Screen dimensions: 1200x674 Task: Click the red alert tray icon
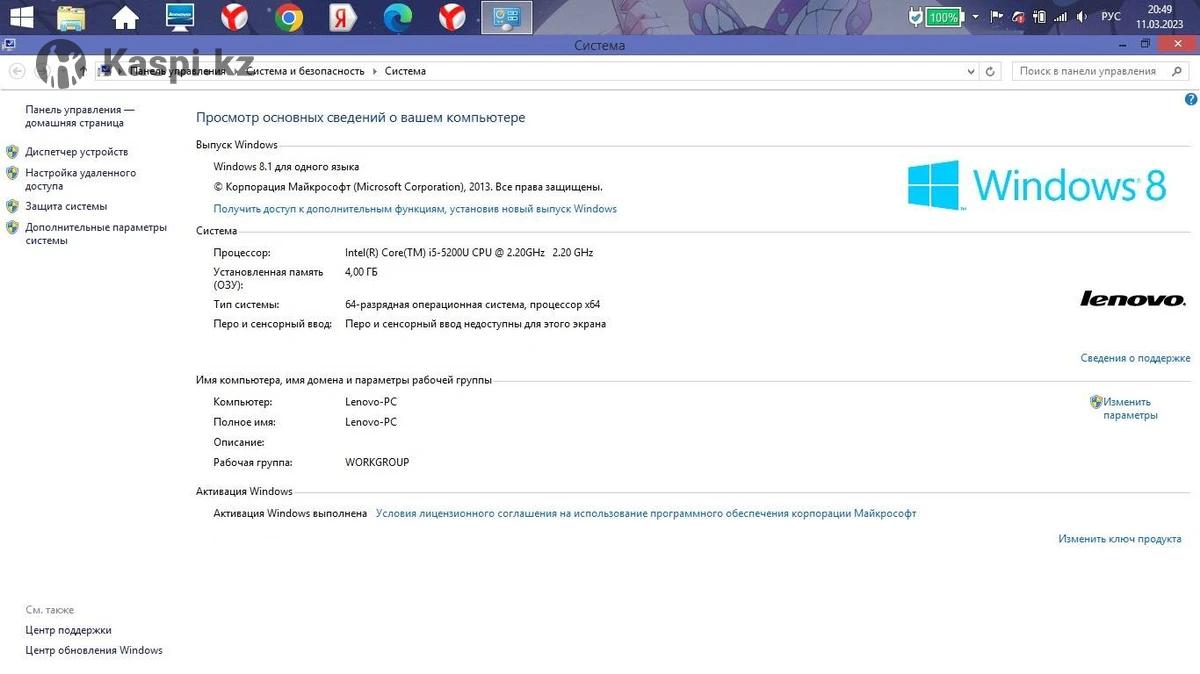[1019, 17]
